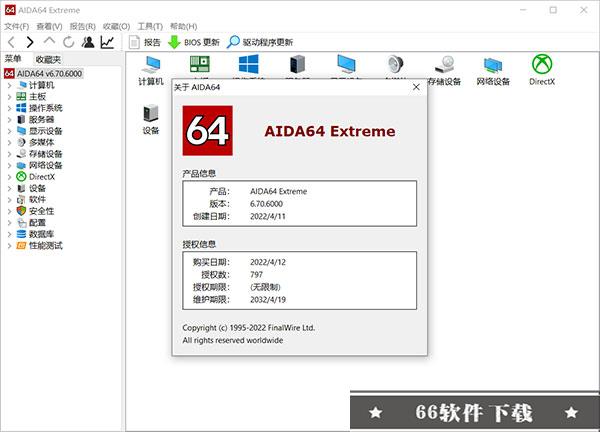Open 工具(T) menu
This screenshot has width=600, height=432.
[150, 26]
